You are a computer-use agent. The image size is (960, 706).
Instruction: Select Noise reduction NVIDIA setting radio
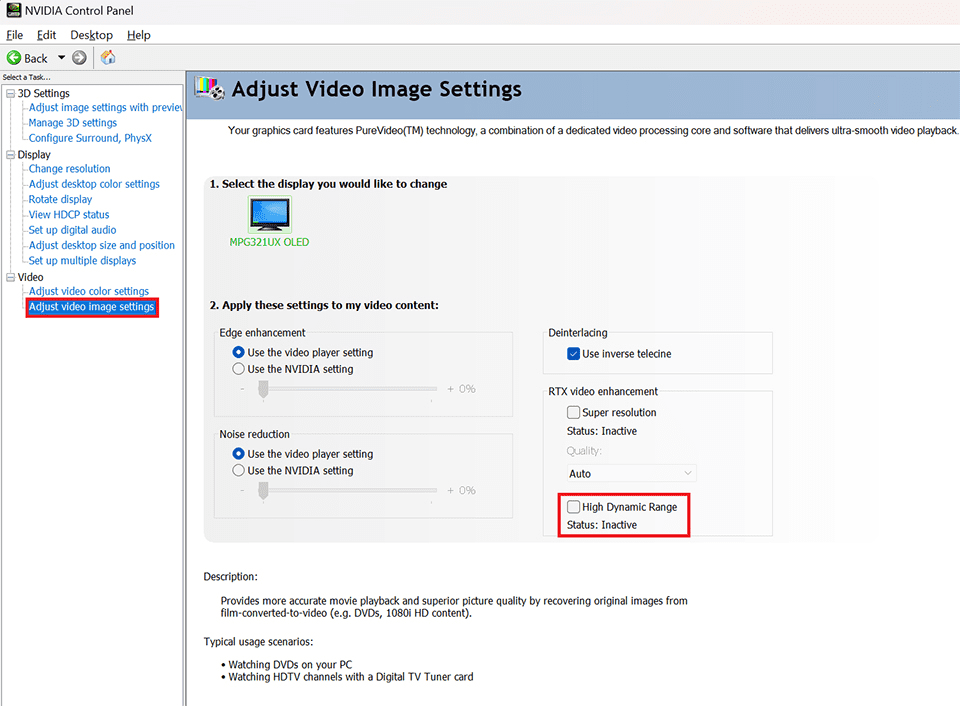238,470
